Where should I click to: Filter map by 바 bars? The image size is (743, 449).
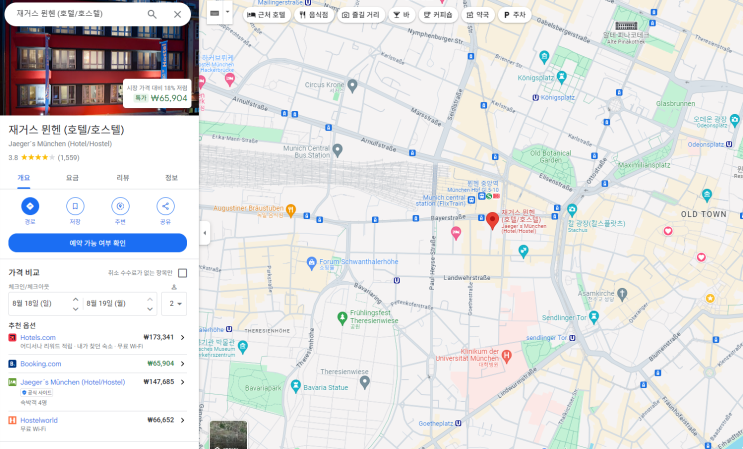coord(401,15)
